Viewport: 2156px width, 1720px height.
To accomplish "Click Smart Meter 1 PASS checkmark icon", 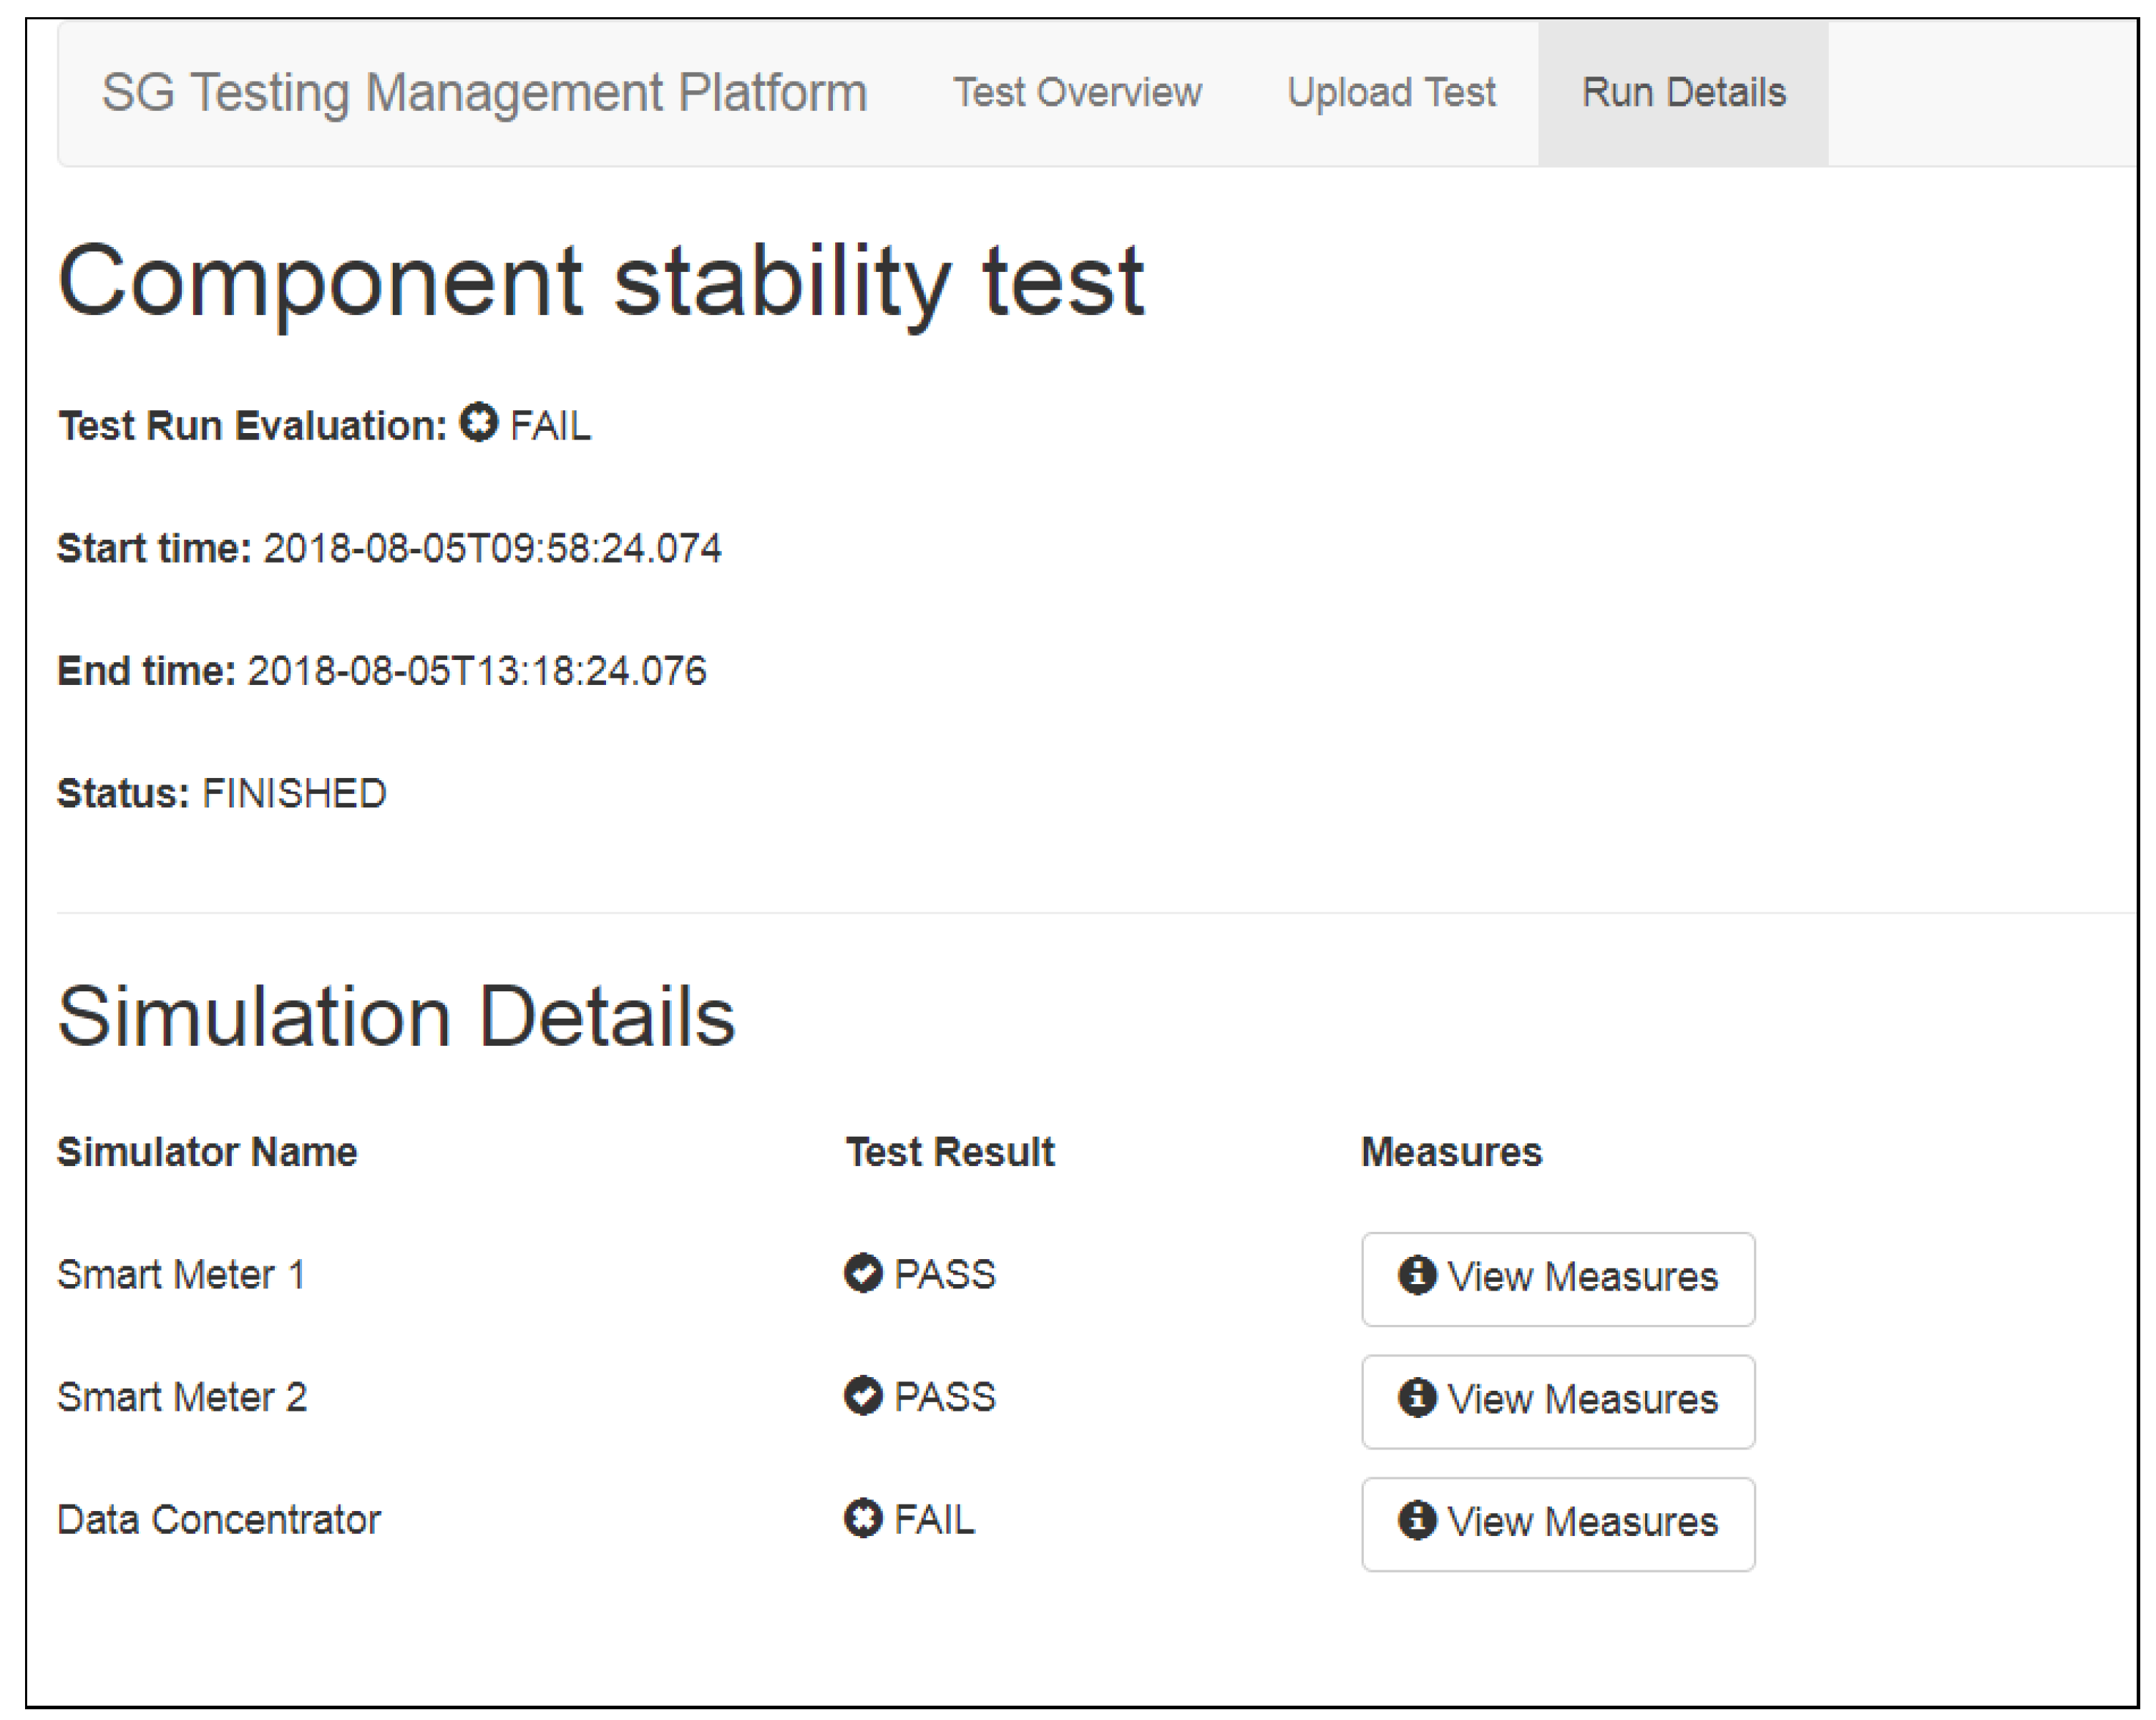I will click(863, 1273).
